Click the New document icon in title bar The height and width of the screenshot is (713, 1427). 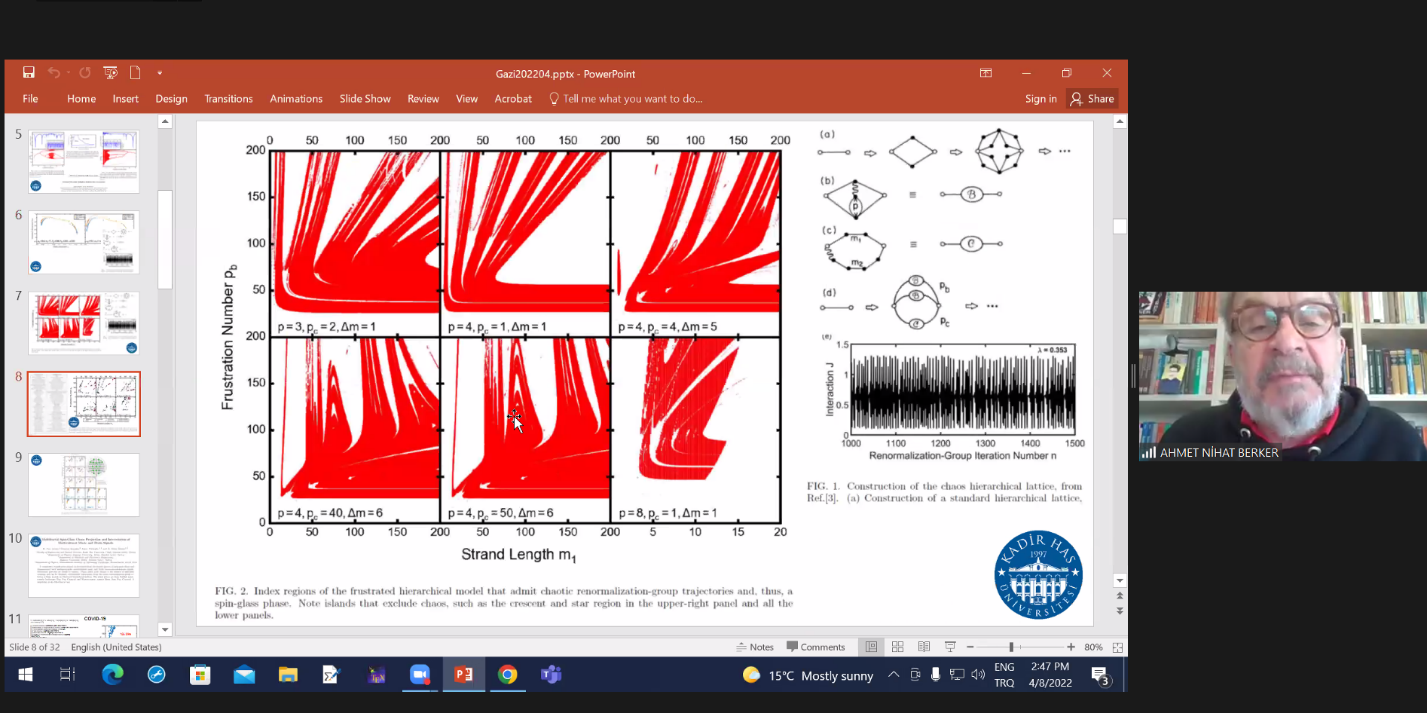135,73
